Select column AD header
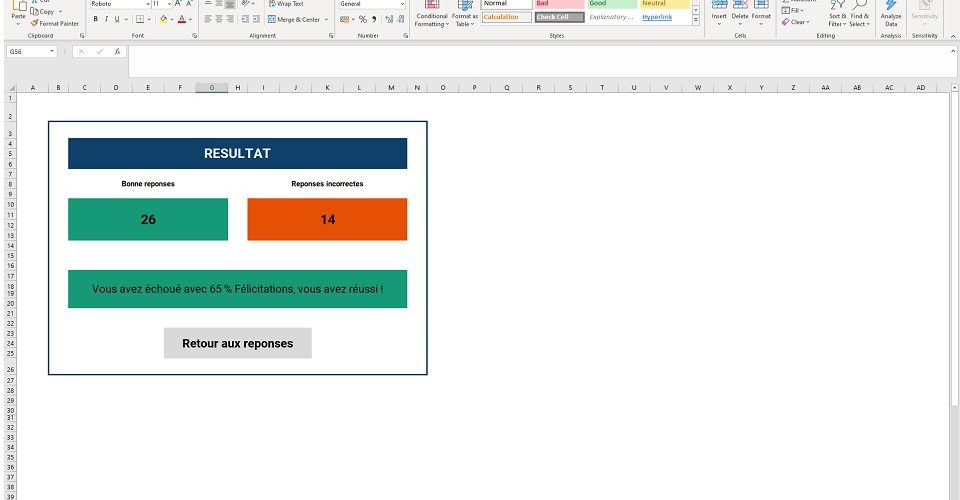This screenshot has height=500, width=960. point(921,88)
